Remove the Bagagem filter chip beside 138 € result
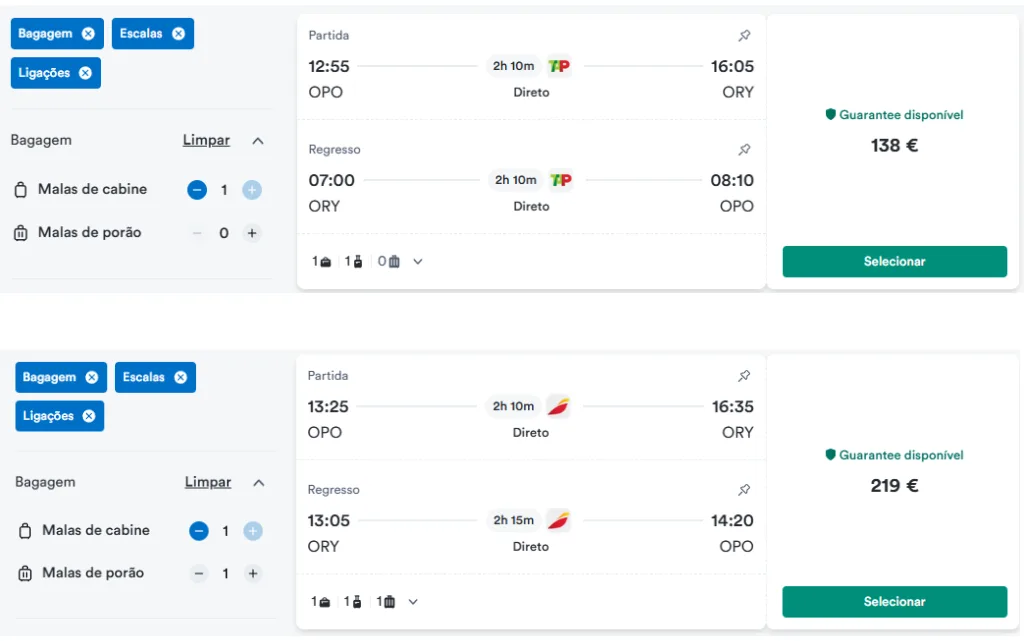 click(x=88, y=34)
